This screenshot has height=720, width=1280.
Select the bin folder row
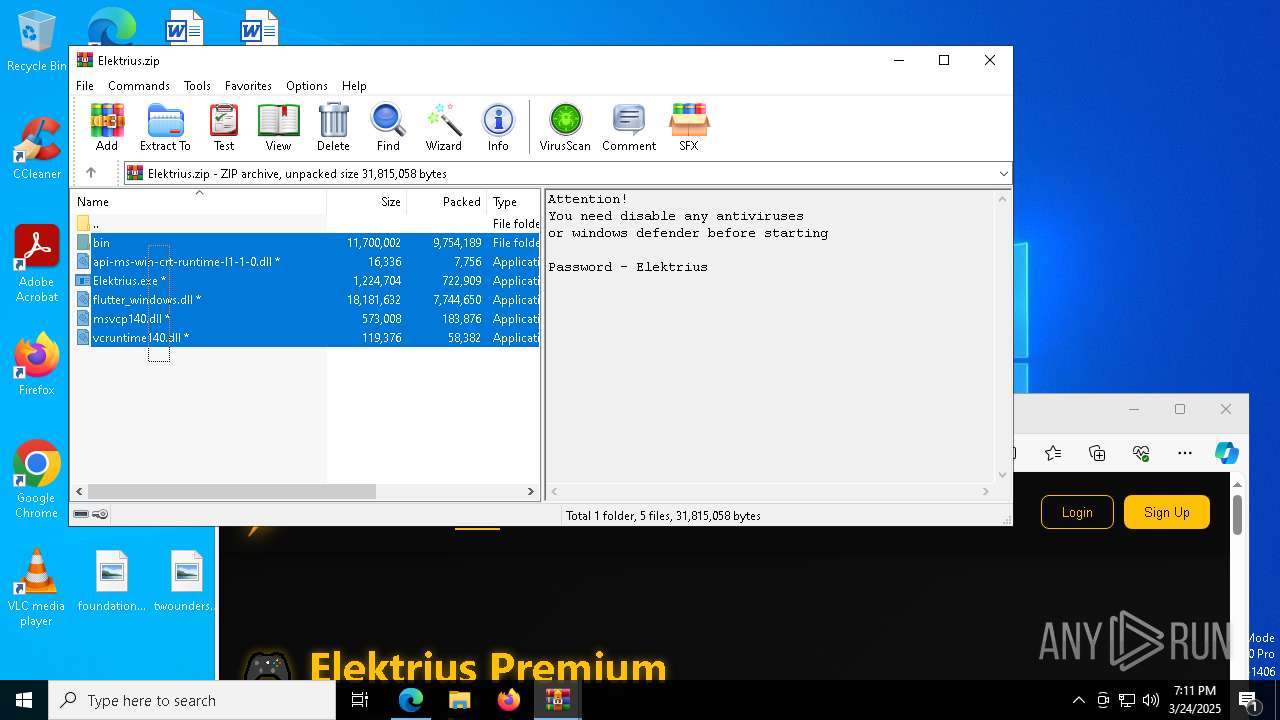305,243
